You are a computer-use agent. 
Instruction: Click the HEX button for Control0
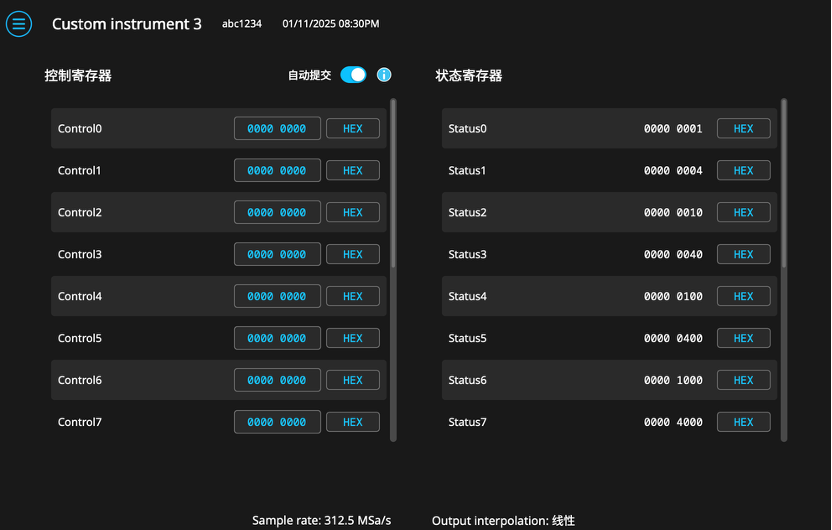coord(352,129)
